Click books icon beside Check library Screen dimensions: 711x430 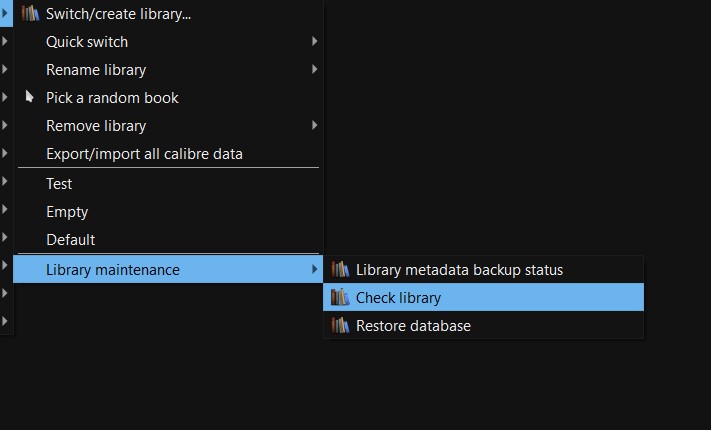pyautogui.click(x=341, y=298)
